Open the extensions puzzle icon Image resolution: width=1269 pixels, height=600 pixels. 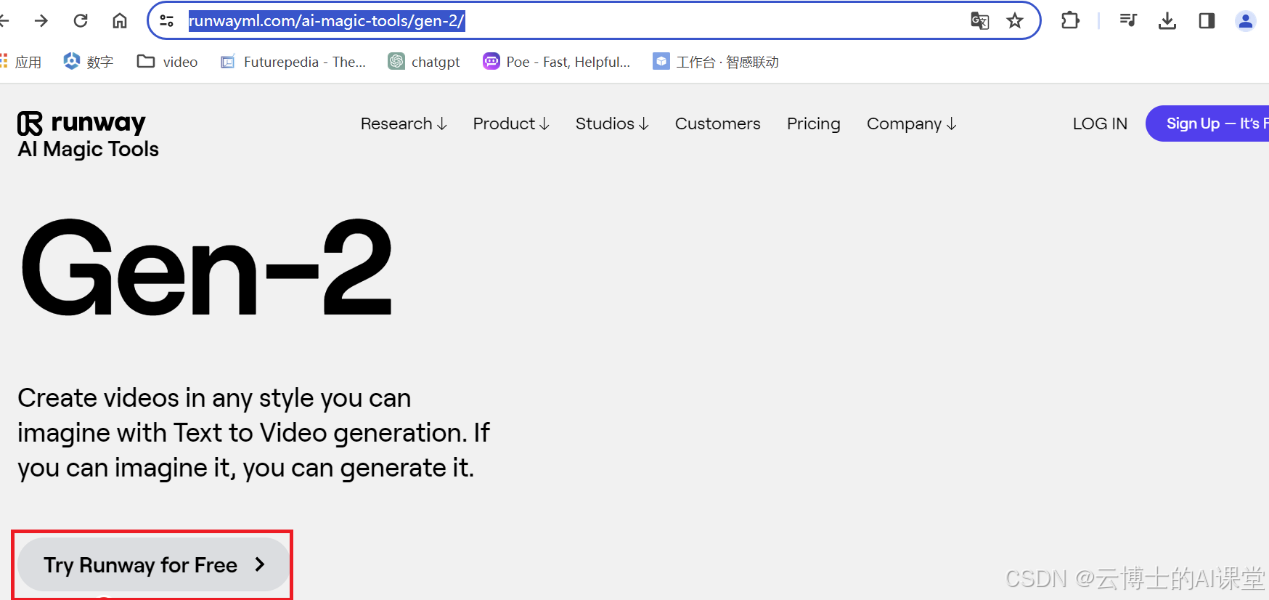click(x=1070, y=20)
